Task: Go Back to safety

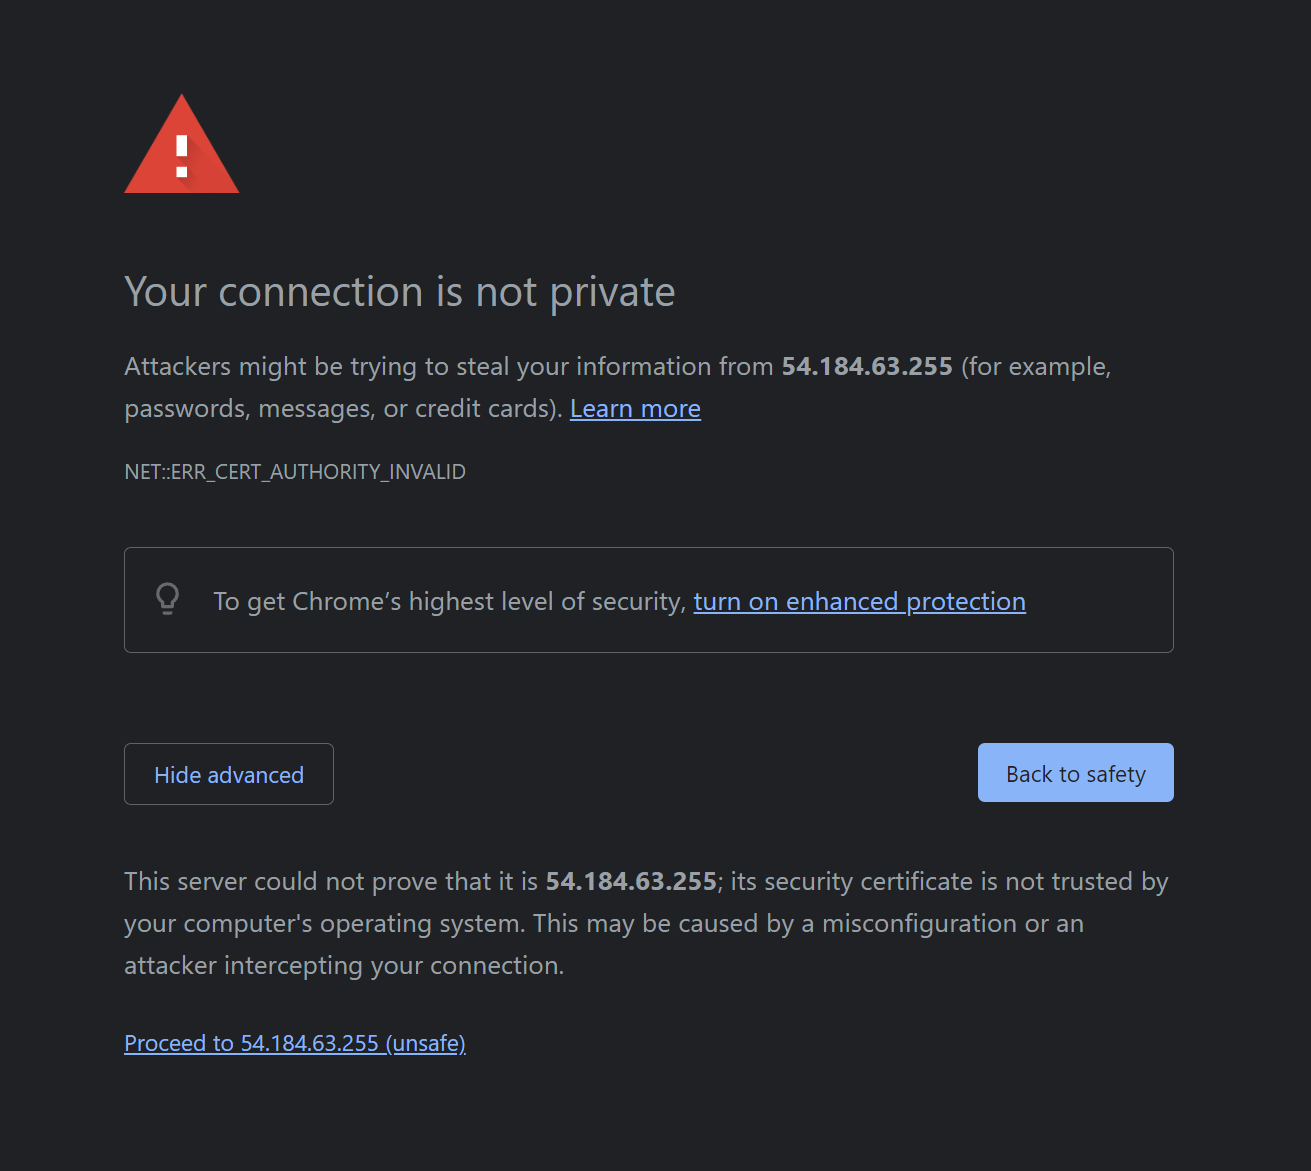Action: point(1076,773)
